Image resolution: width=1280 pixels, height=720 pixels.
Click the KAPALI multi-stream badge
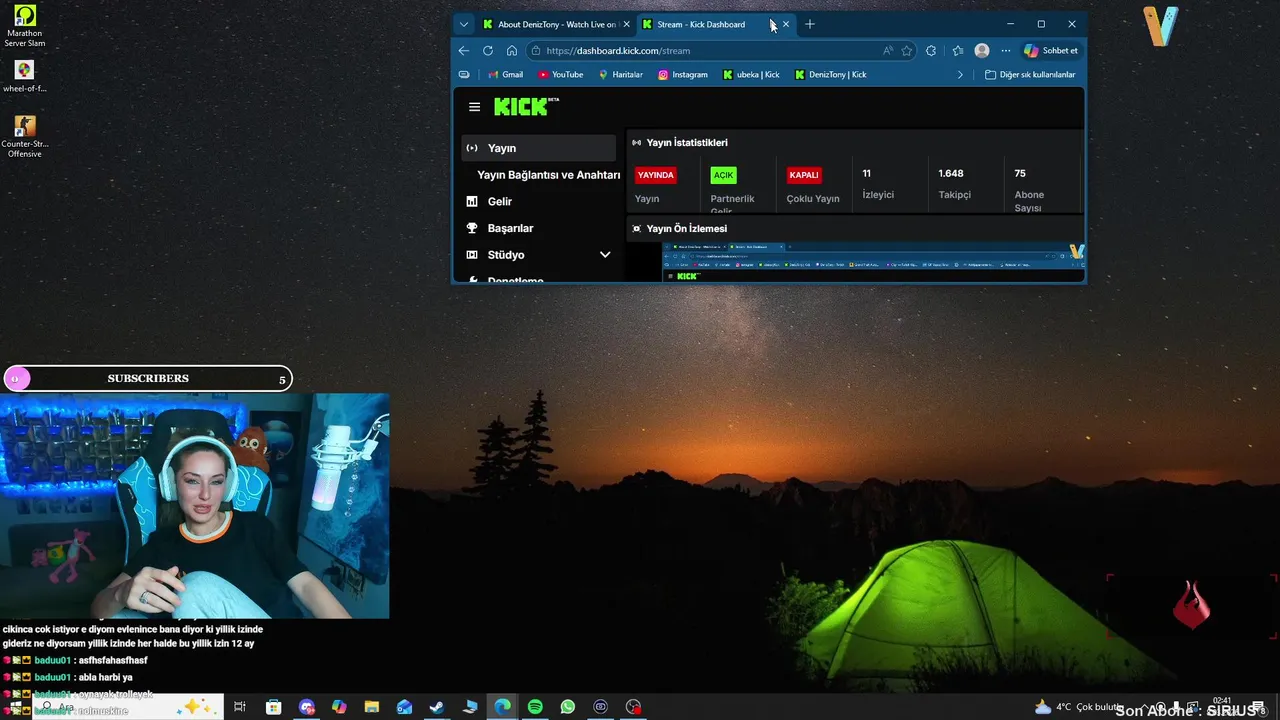[x=804, y=175]
